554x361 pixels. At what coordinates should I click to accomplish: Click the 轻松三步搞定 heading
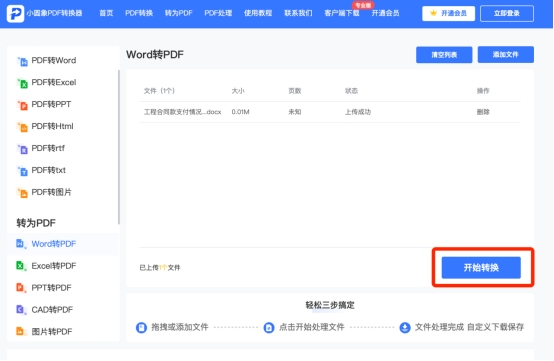[330, 305]
